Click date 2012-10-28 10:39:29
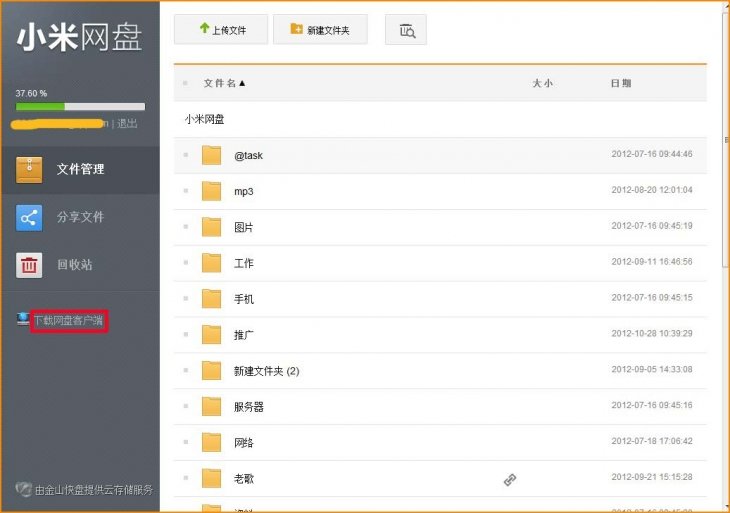 652,333
